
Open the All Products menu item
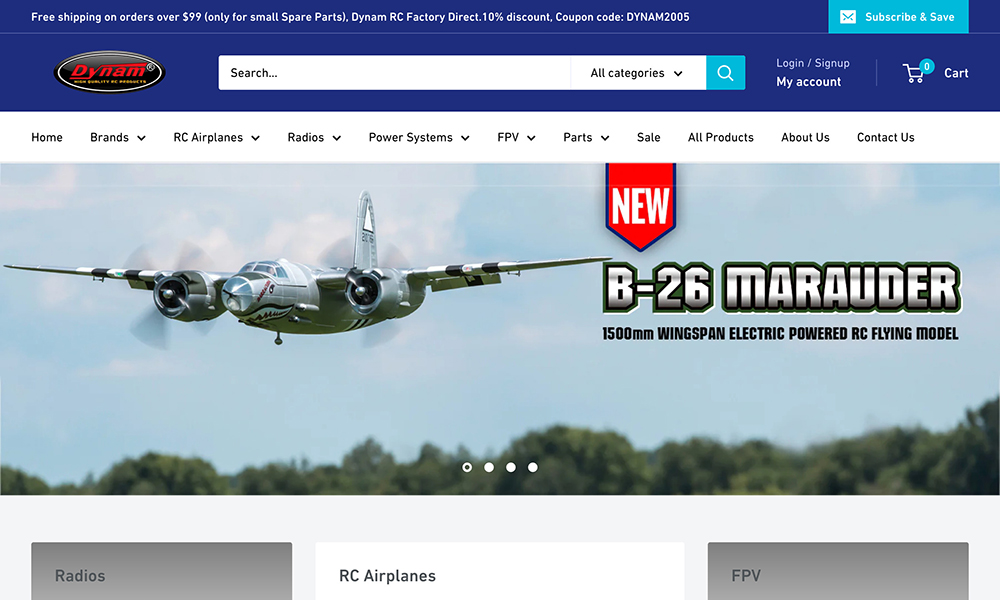(x=721, y=137)
